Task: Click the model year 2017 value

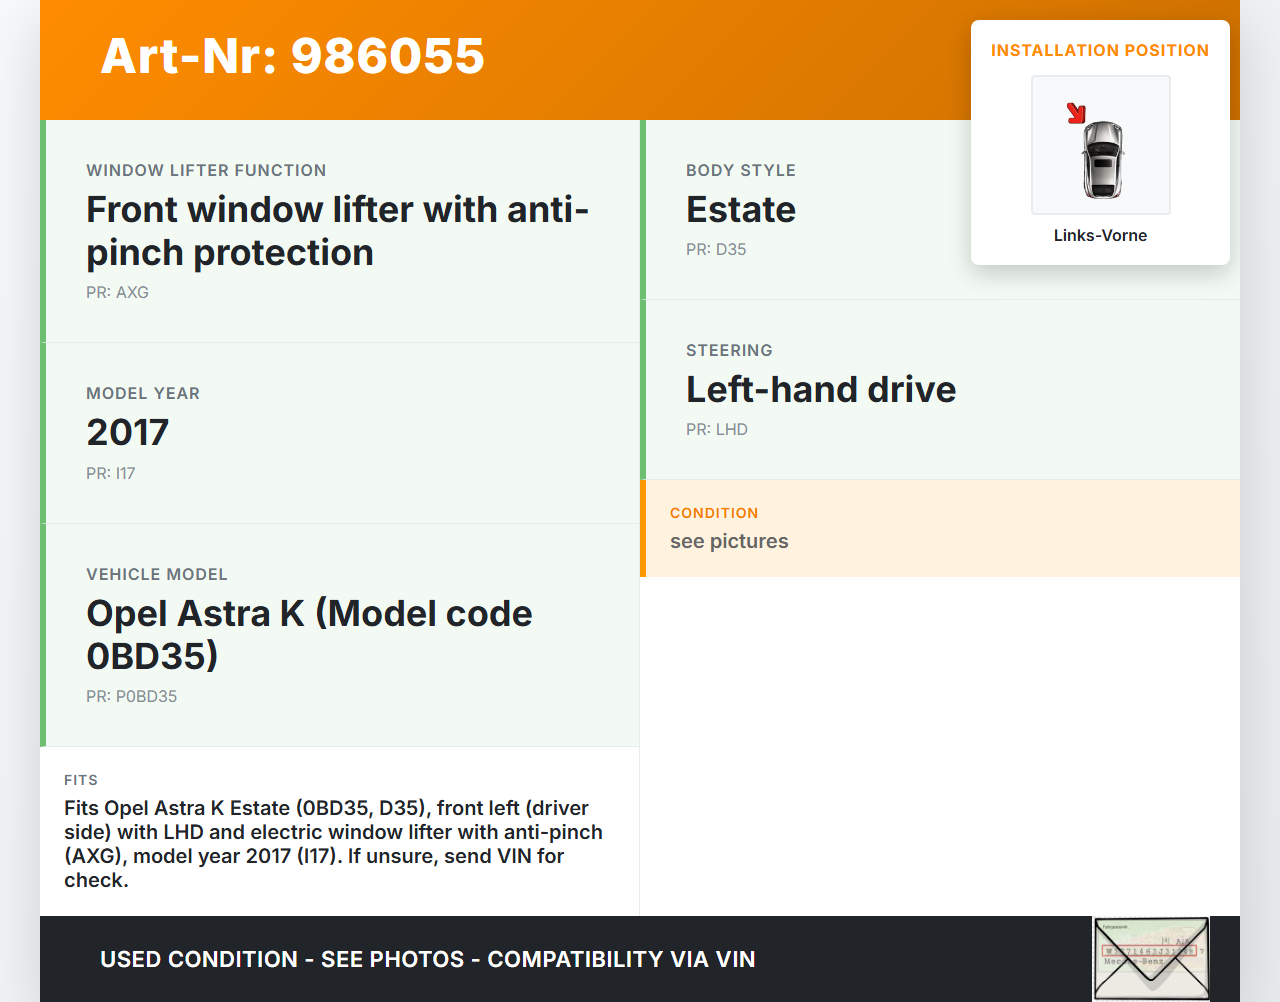Action: (127, 432)
